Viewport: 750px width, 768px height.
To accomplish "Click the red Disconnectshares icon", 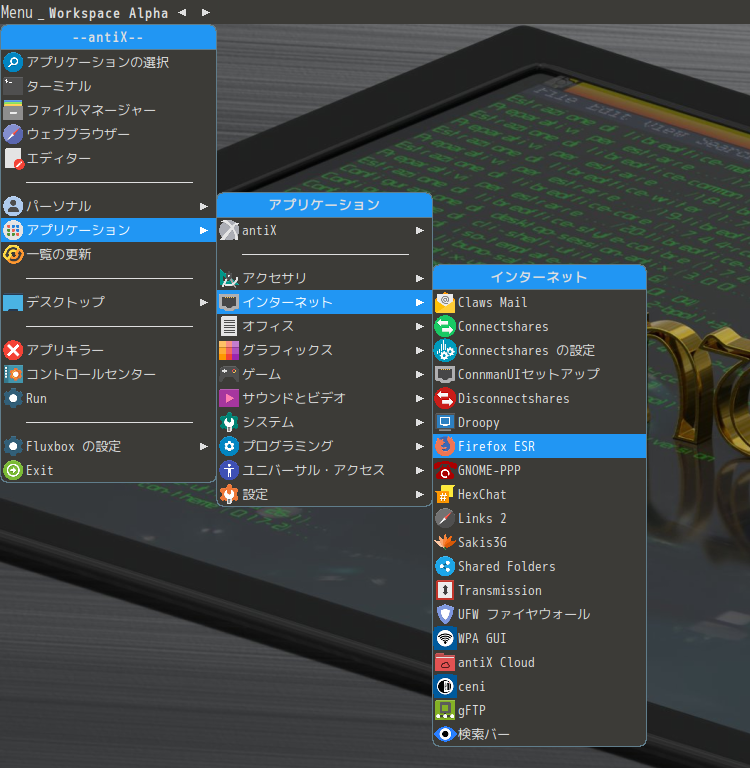I will tap(445, 398).
